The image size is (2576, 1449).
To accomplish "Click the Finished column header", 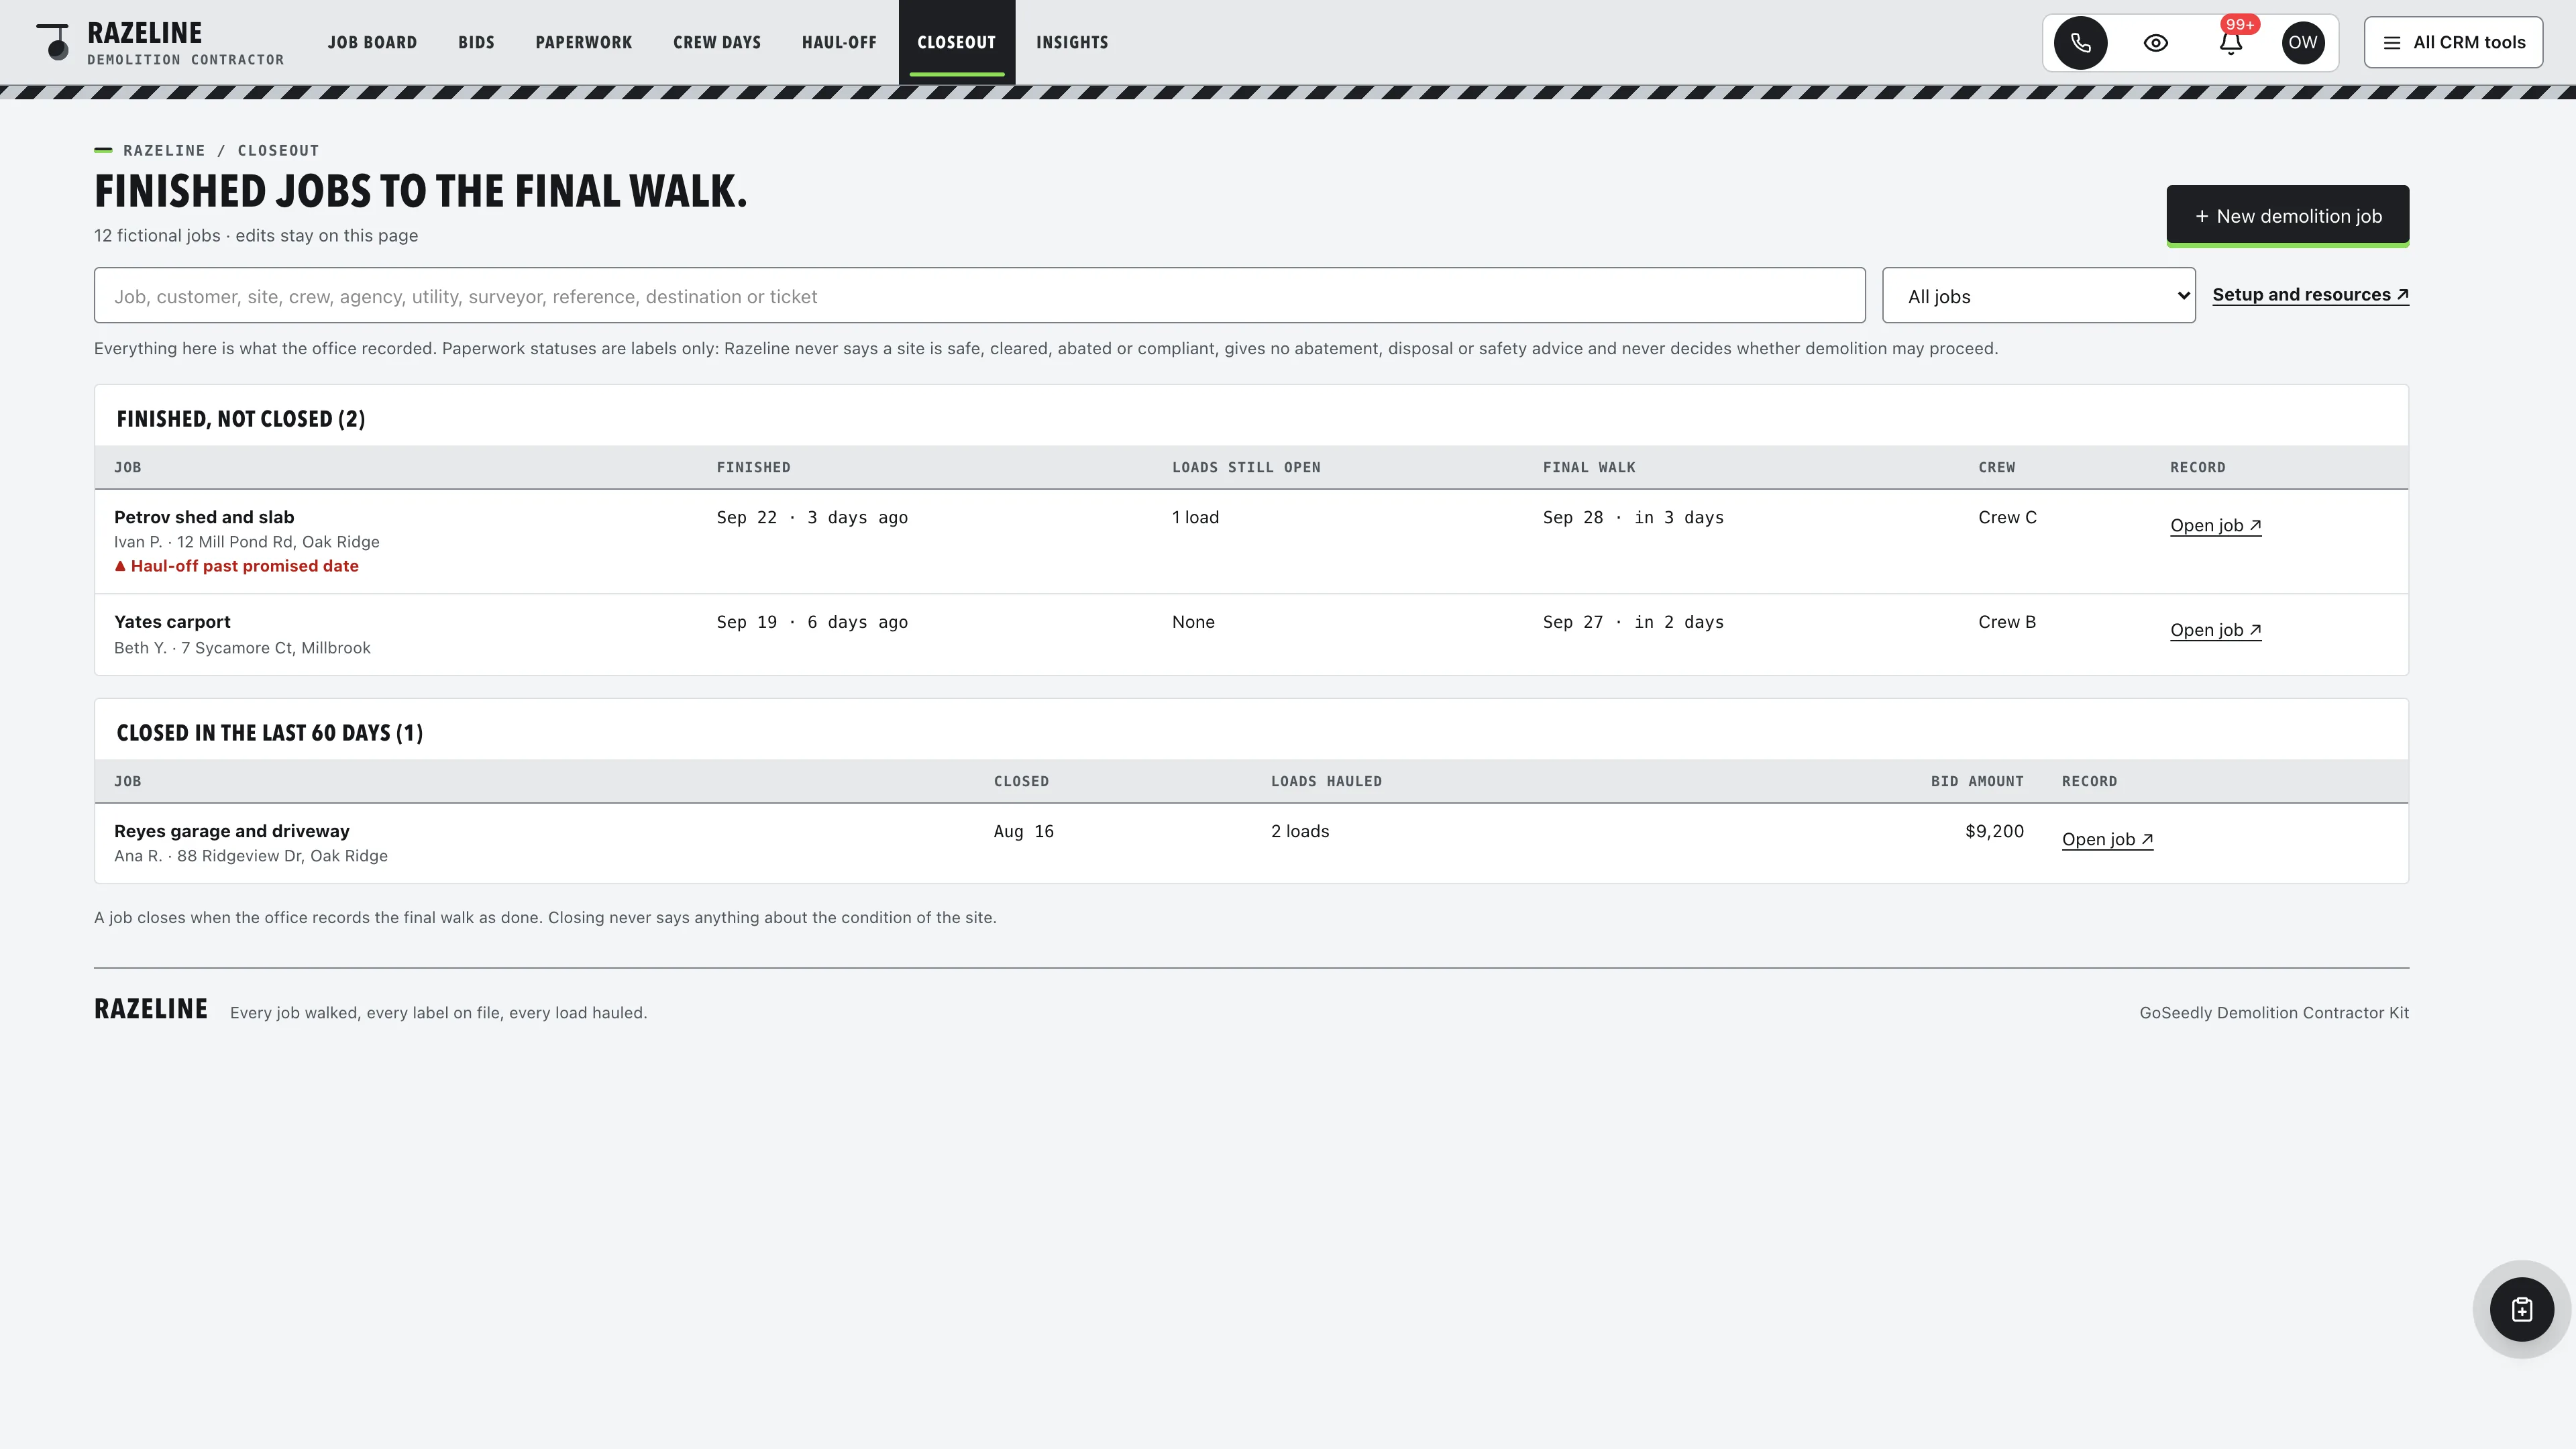I will pyautogui.click(x=753, y=467).
